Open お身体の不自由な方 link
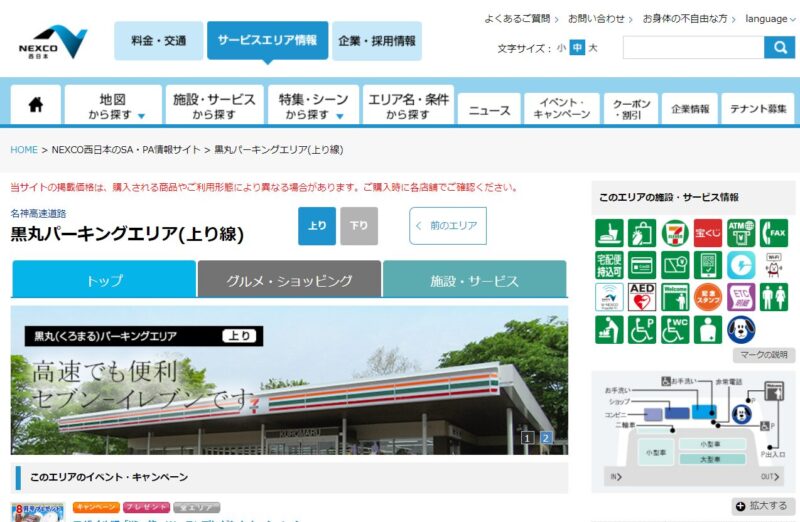The height and width of the screenshot is (522, 800). tap(689, 19)
